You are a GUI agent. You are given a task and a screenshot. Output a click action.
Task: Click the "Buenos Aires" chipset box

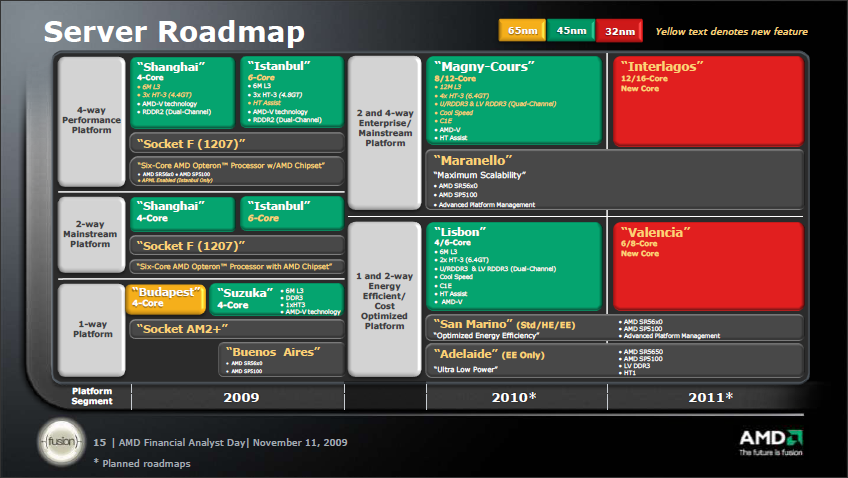[281, 359]
